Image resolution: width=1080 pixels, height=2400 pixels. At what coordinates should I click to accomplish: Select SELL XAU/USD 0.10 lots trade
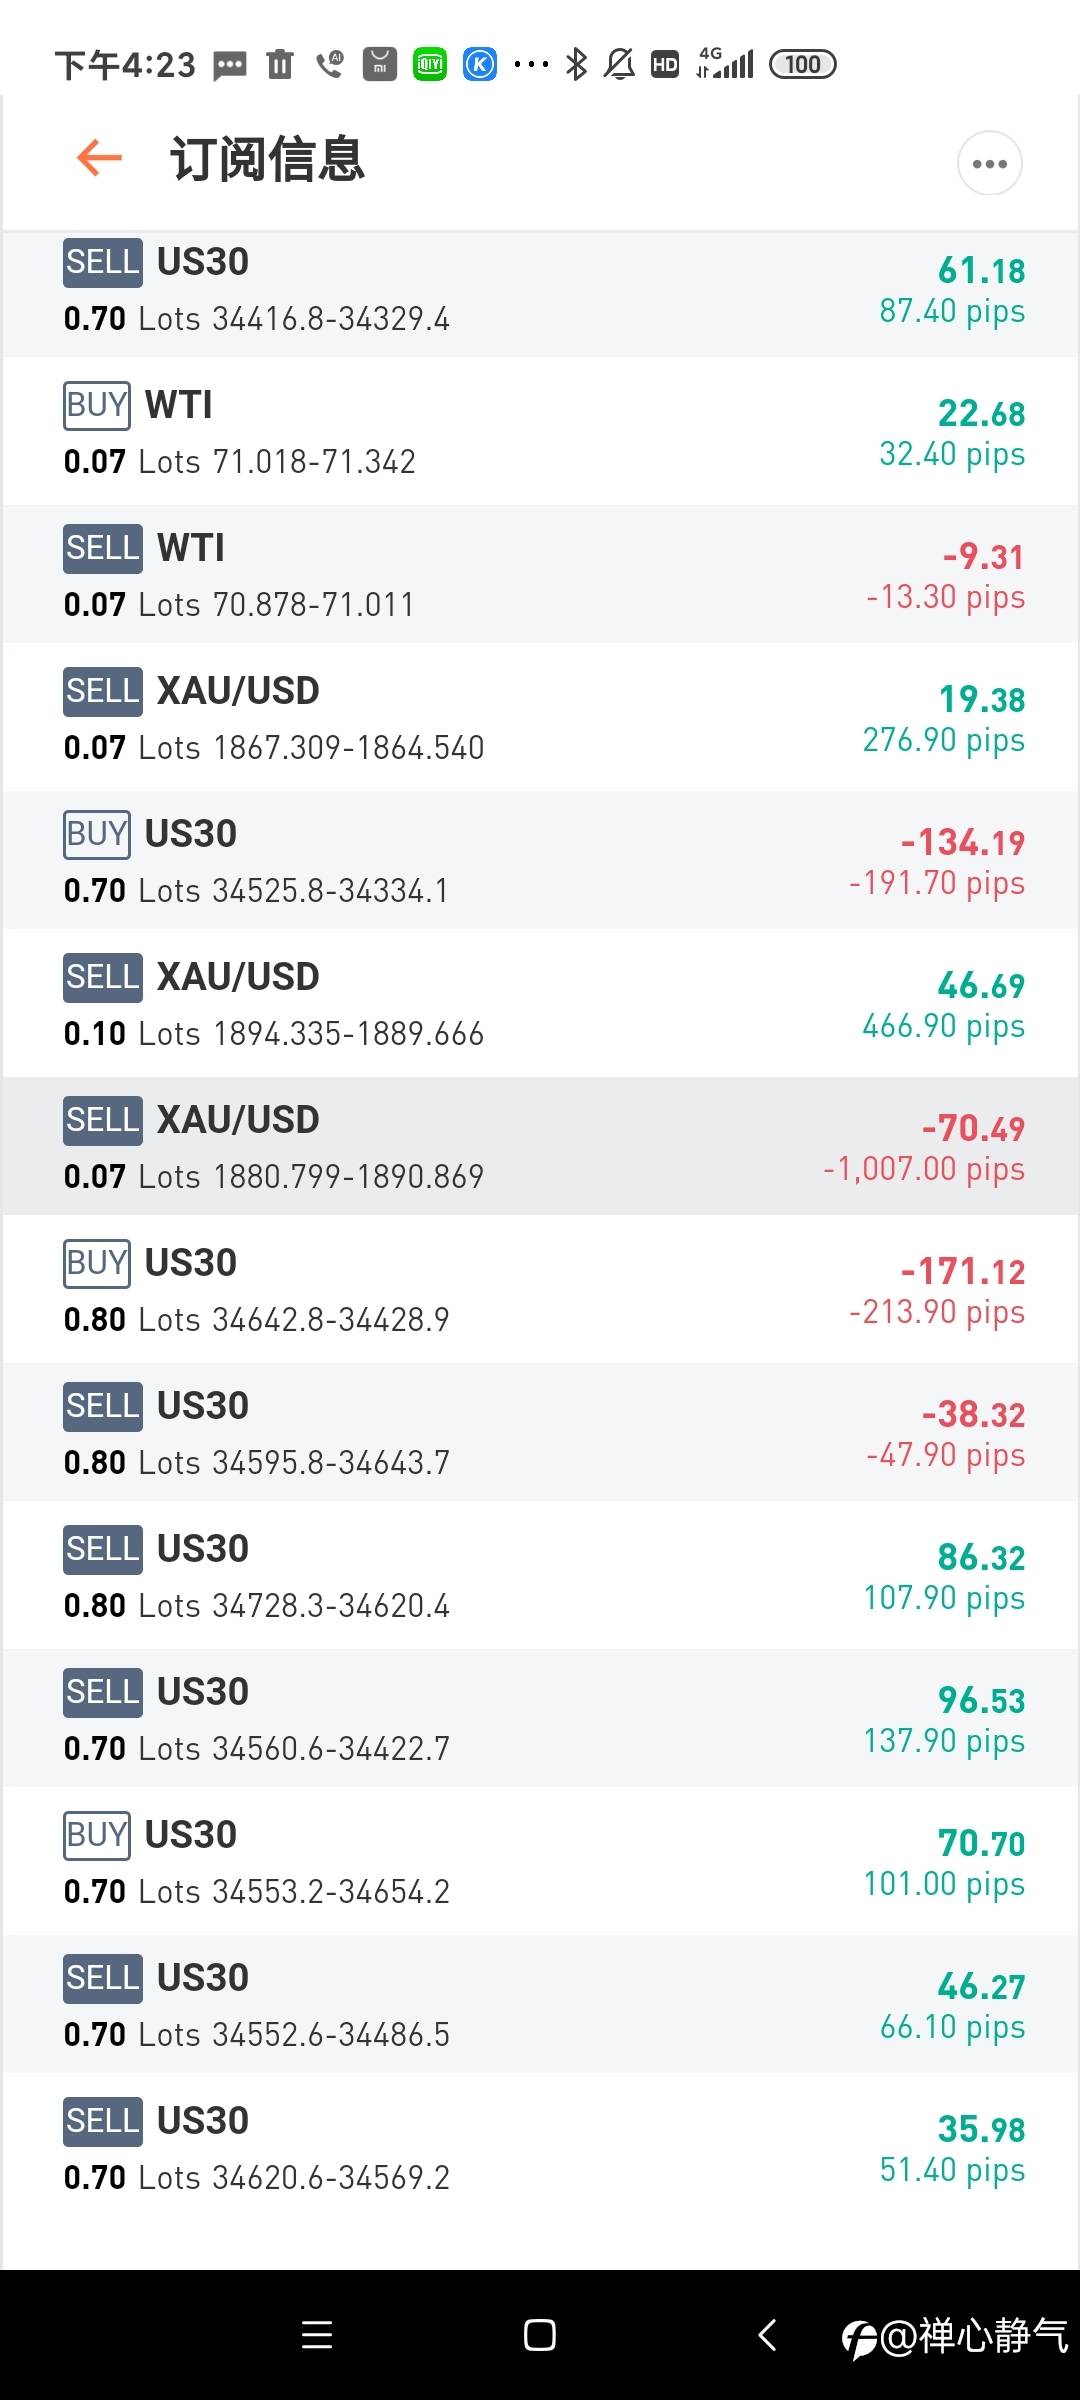point(540,1004)
